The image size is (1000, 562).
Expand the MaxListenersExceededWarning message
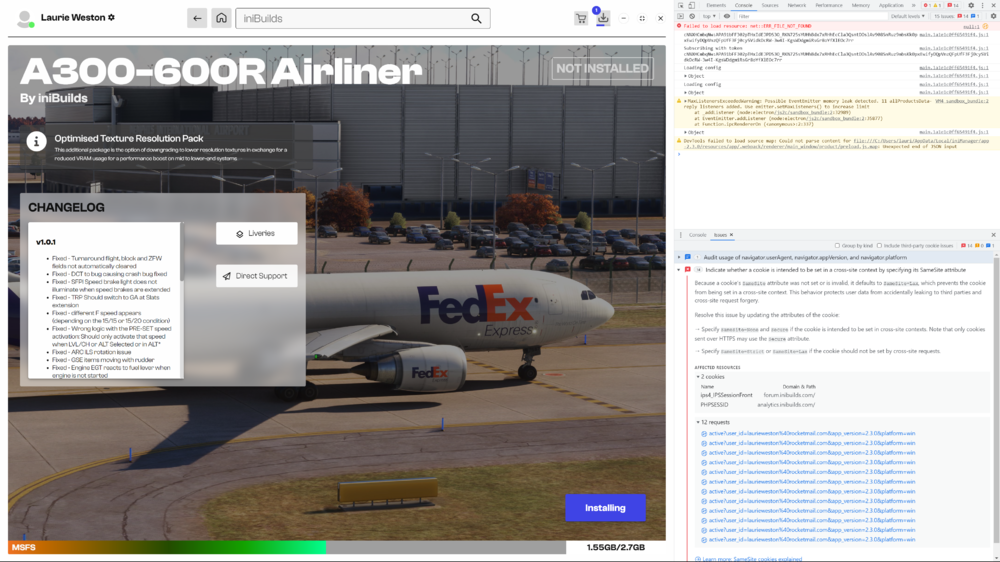686,101
